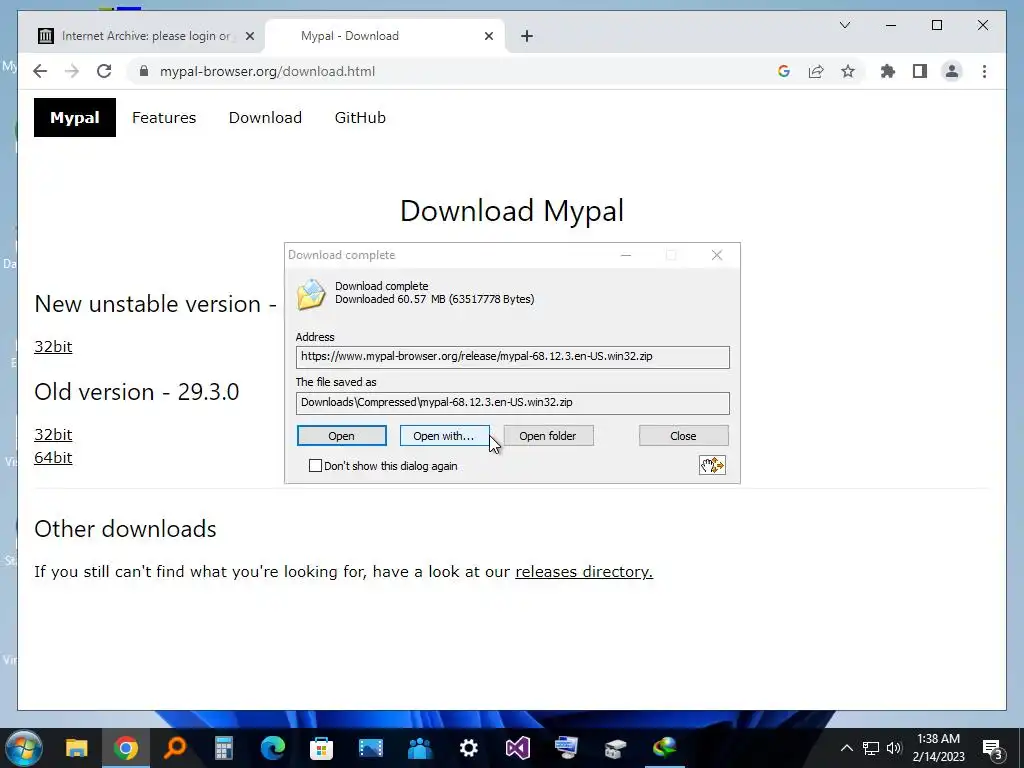Screen dimensions: 1024x768
Task: Minimize the Download complete dialog
Action: point(626,255)
